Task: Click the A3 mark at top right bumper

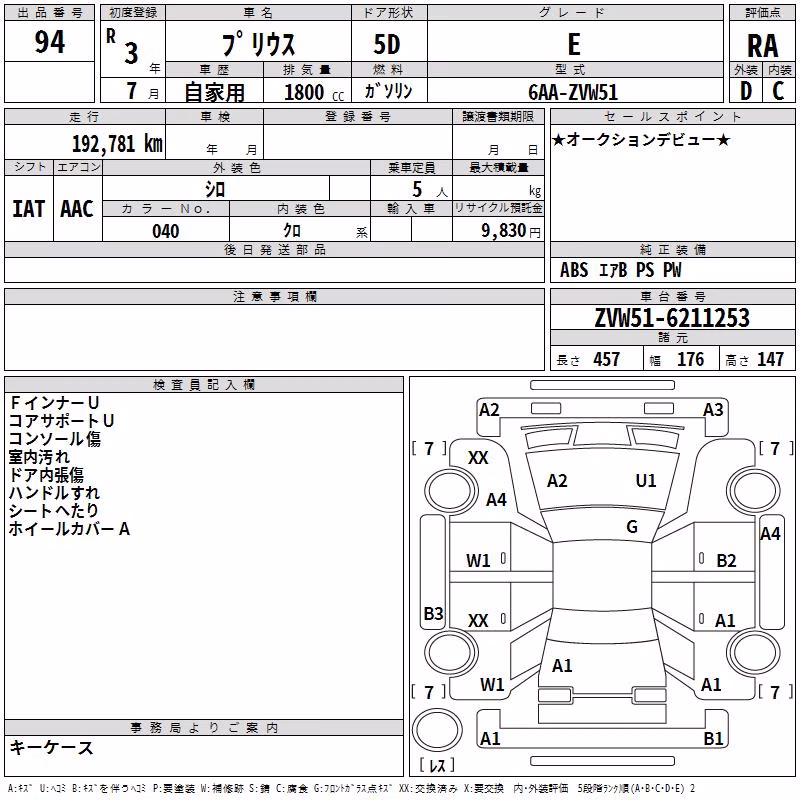Action: pos(713,410)
